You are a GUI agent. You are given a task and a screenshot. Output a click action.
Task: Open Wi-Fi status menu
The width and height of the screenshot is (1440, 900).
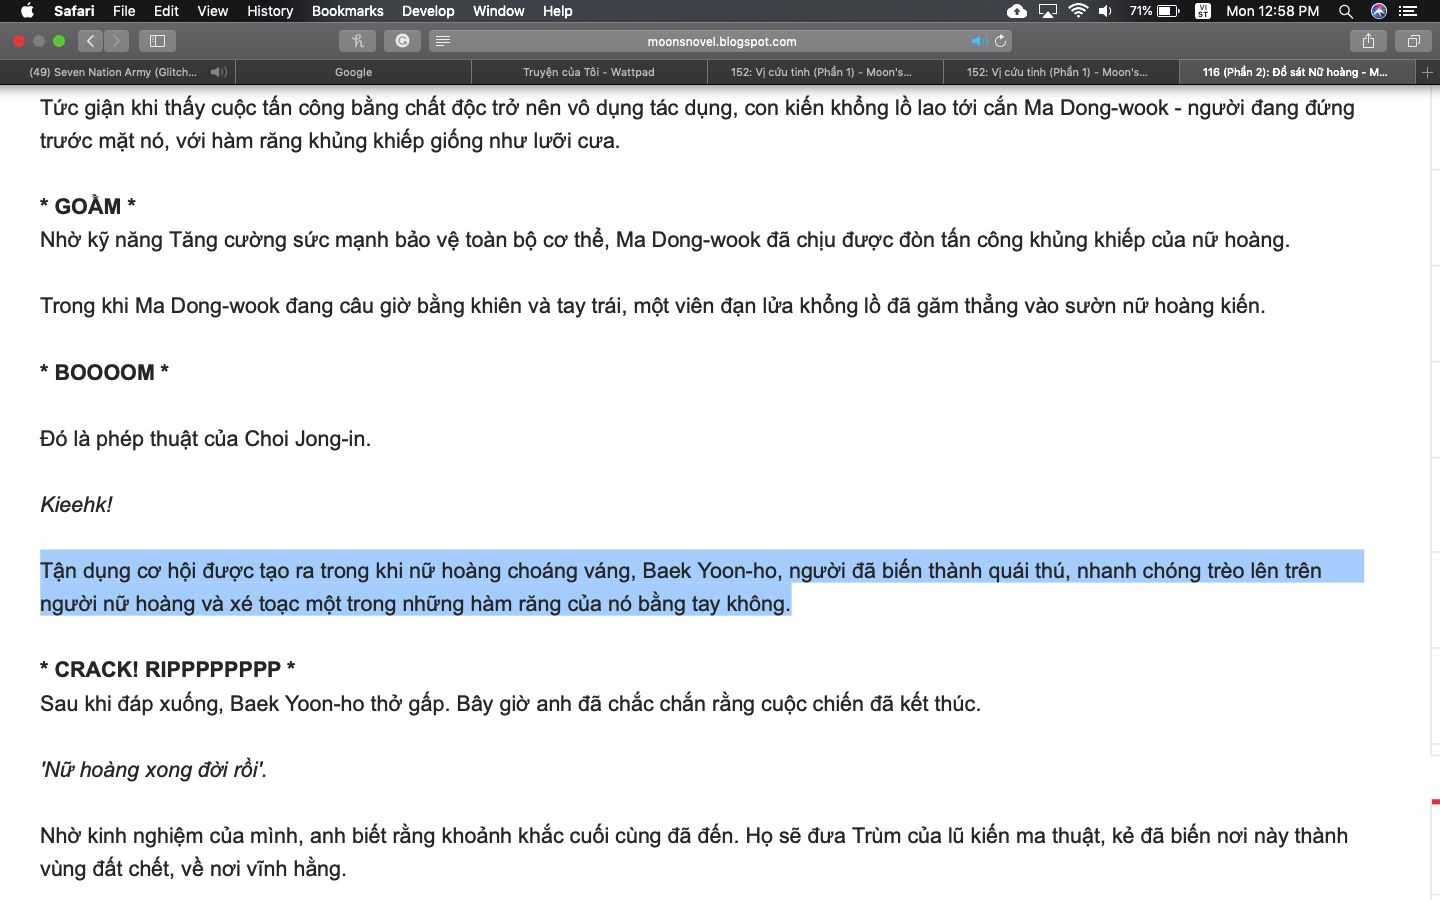click(1078, 11)
